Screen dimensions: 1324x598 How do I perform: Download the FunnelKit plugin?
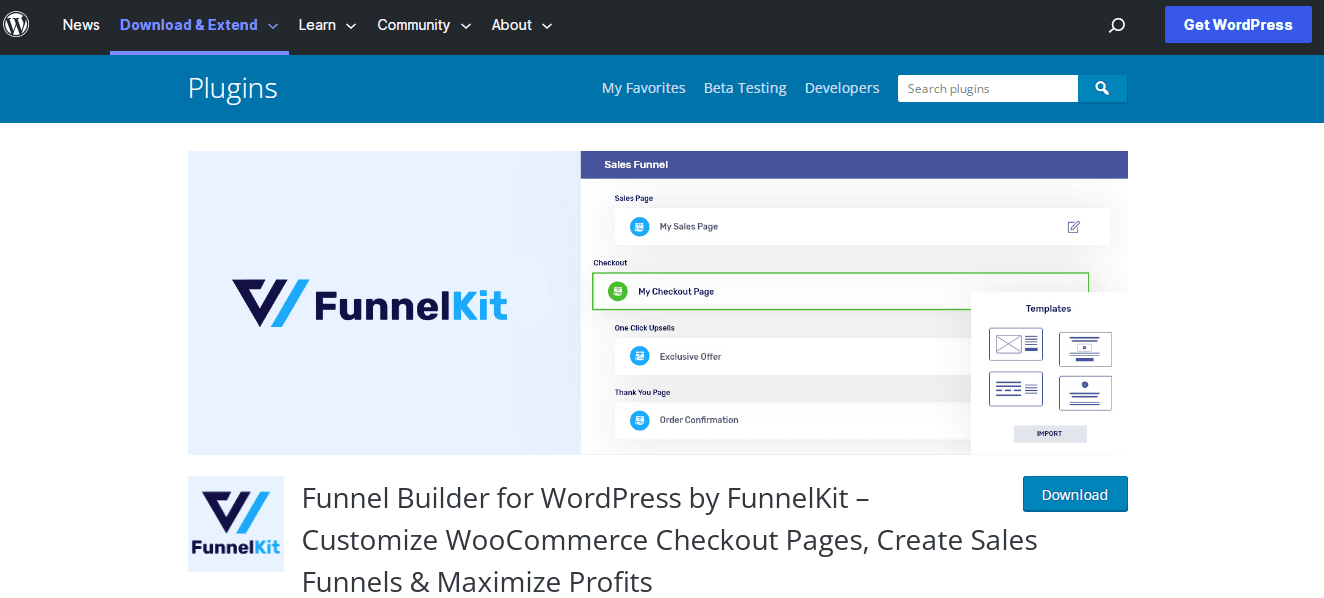tap(1075, 494)
